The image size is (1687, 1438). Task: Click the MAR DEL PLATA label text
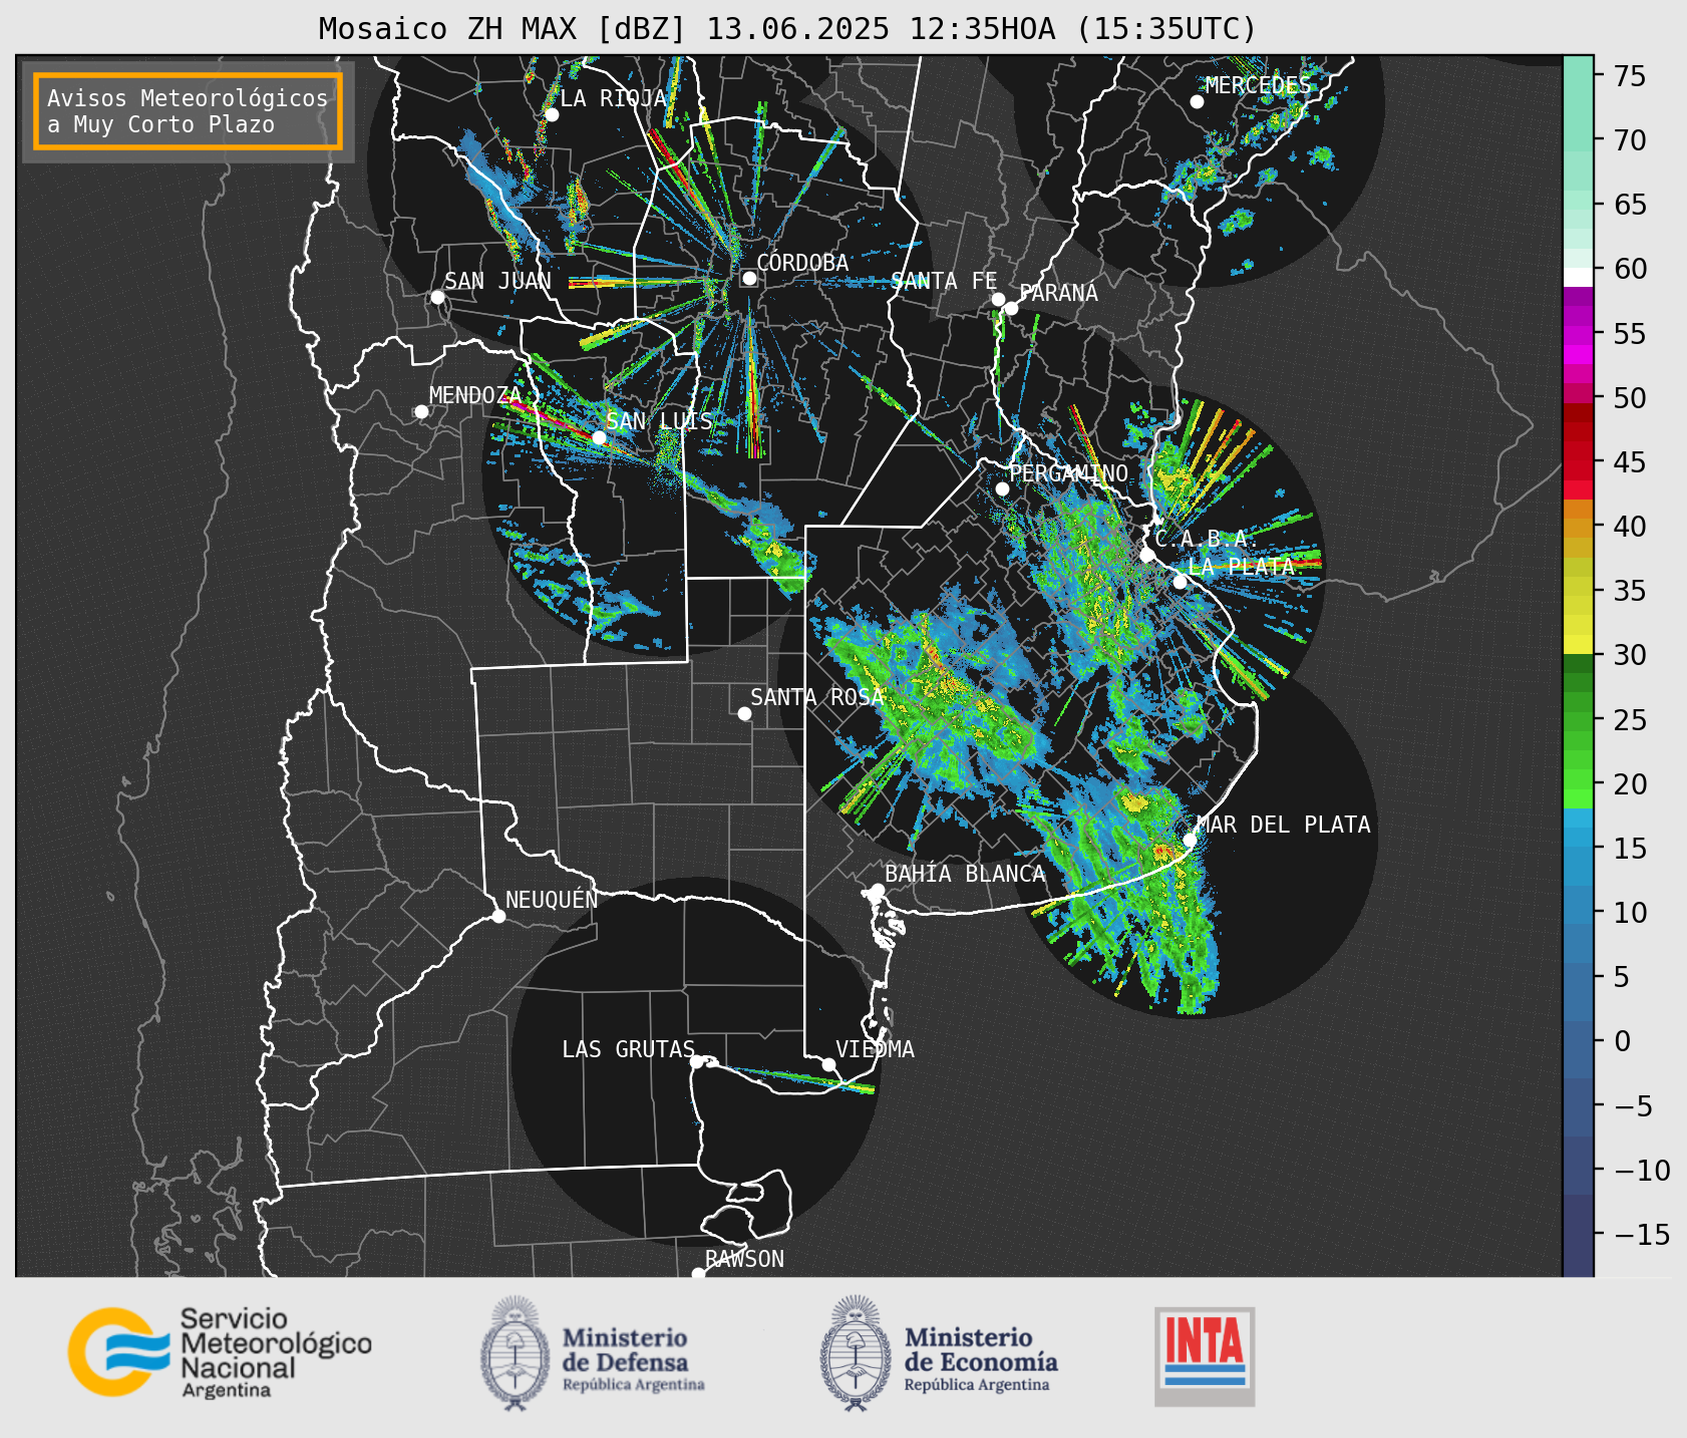coord(1283,824)
